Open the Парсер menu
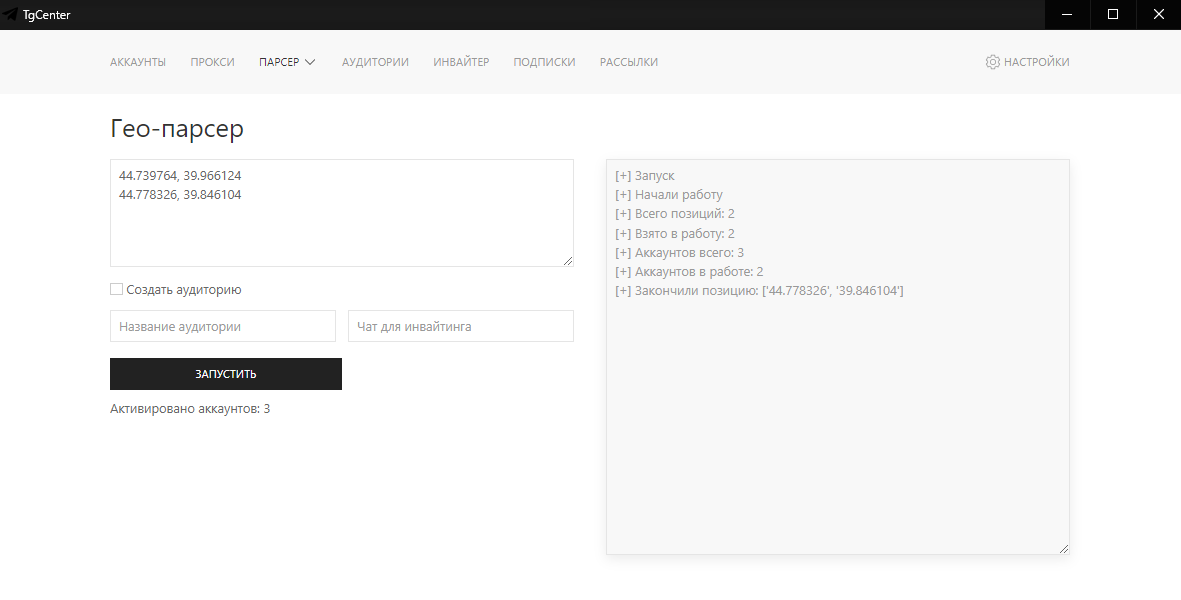 279,62
